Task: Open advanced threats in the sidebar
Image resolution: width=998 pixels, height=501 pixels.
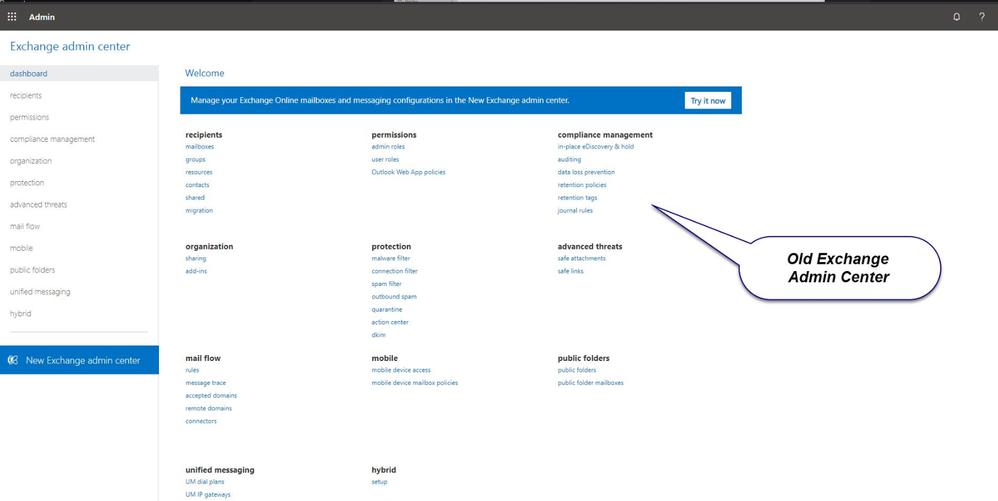Action: coord(38,204)
